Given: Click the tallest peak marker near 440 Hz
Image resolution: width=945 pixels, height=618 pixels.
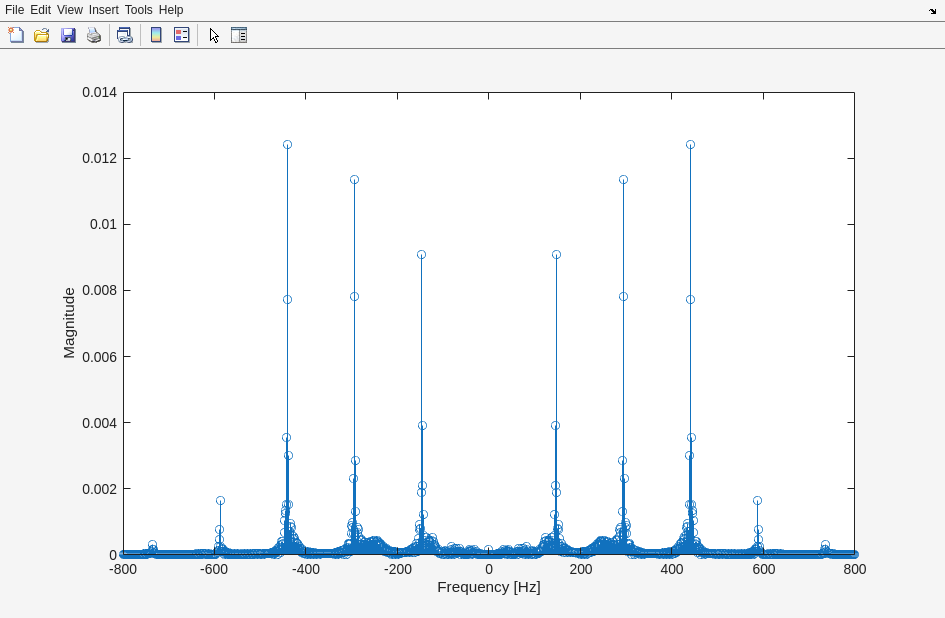Looking at the screenshot, I should (690, 145).
